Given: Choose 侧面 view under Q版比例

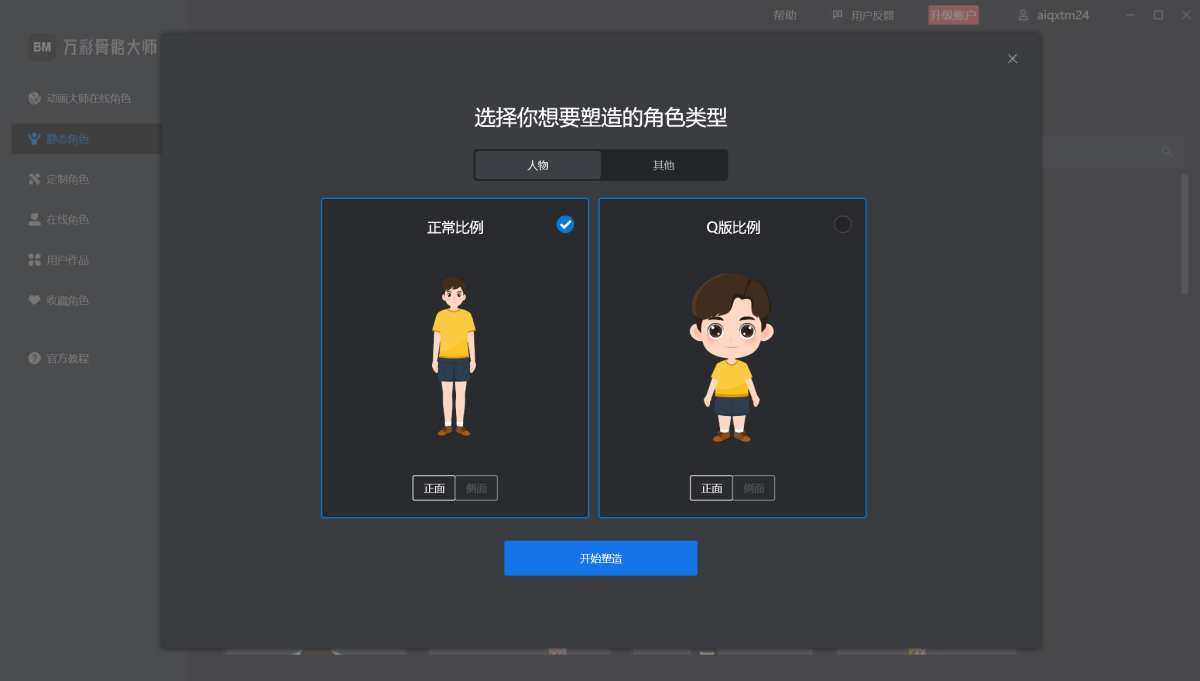Looking at the screenshot, I should click(754, 488).
